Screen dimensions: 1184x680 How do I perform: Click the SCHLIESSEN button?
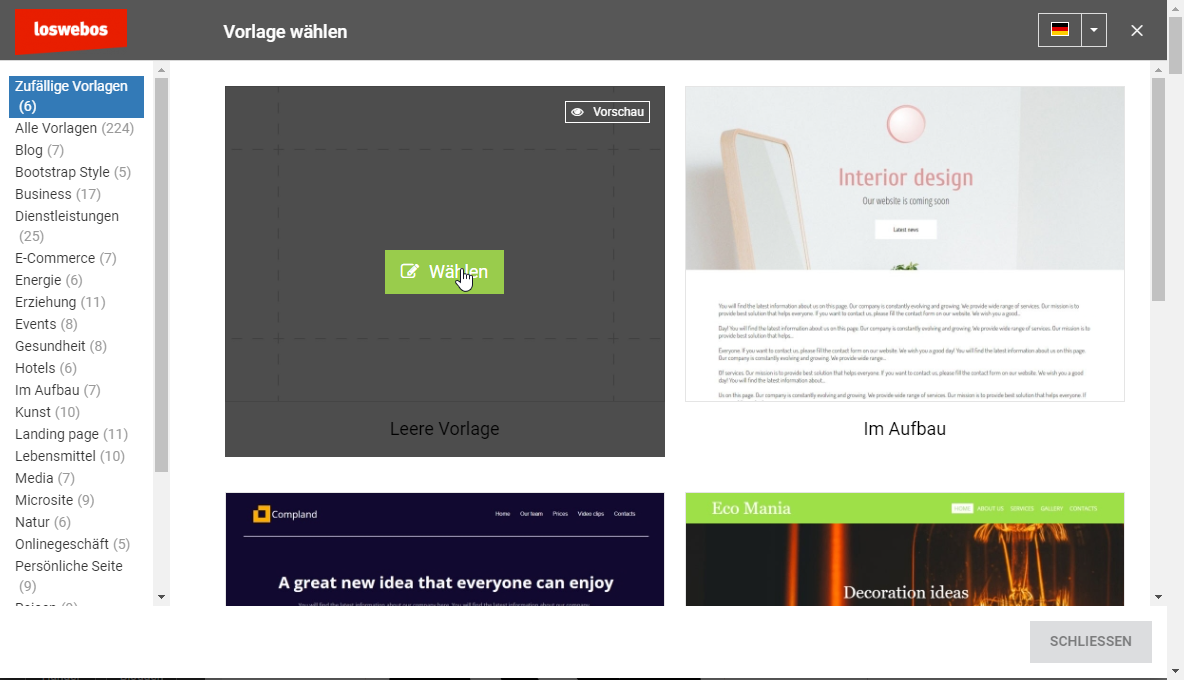[x=1090, y=642]
